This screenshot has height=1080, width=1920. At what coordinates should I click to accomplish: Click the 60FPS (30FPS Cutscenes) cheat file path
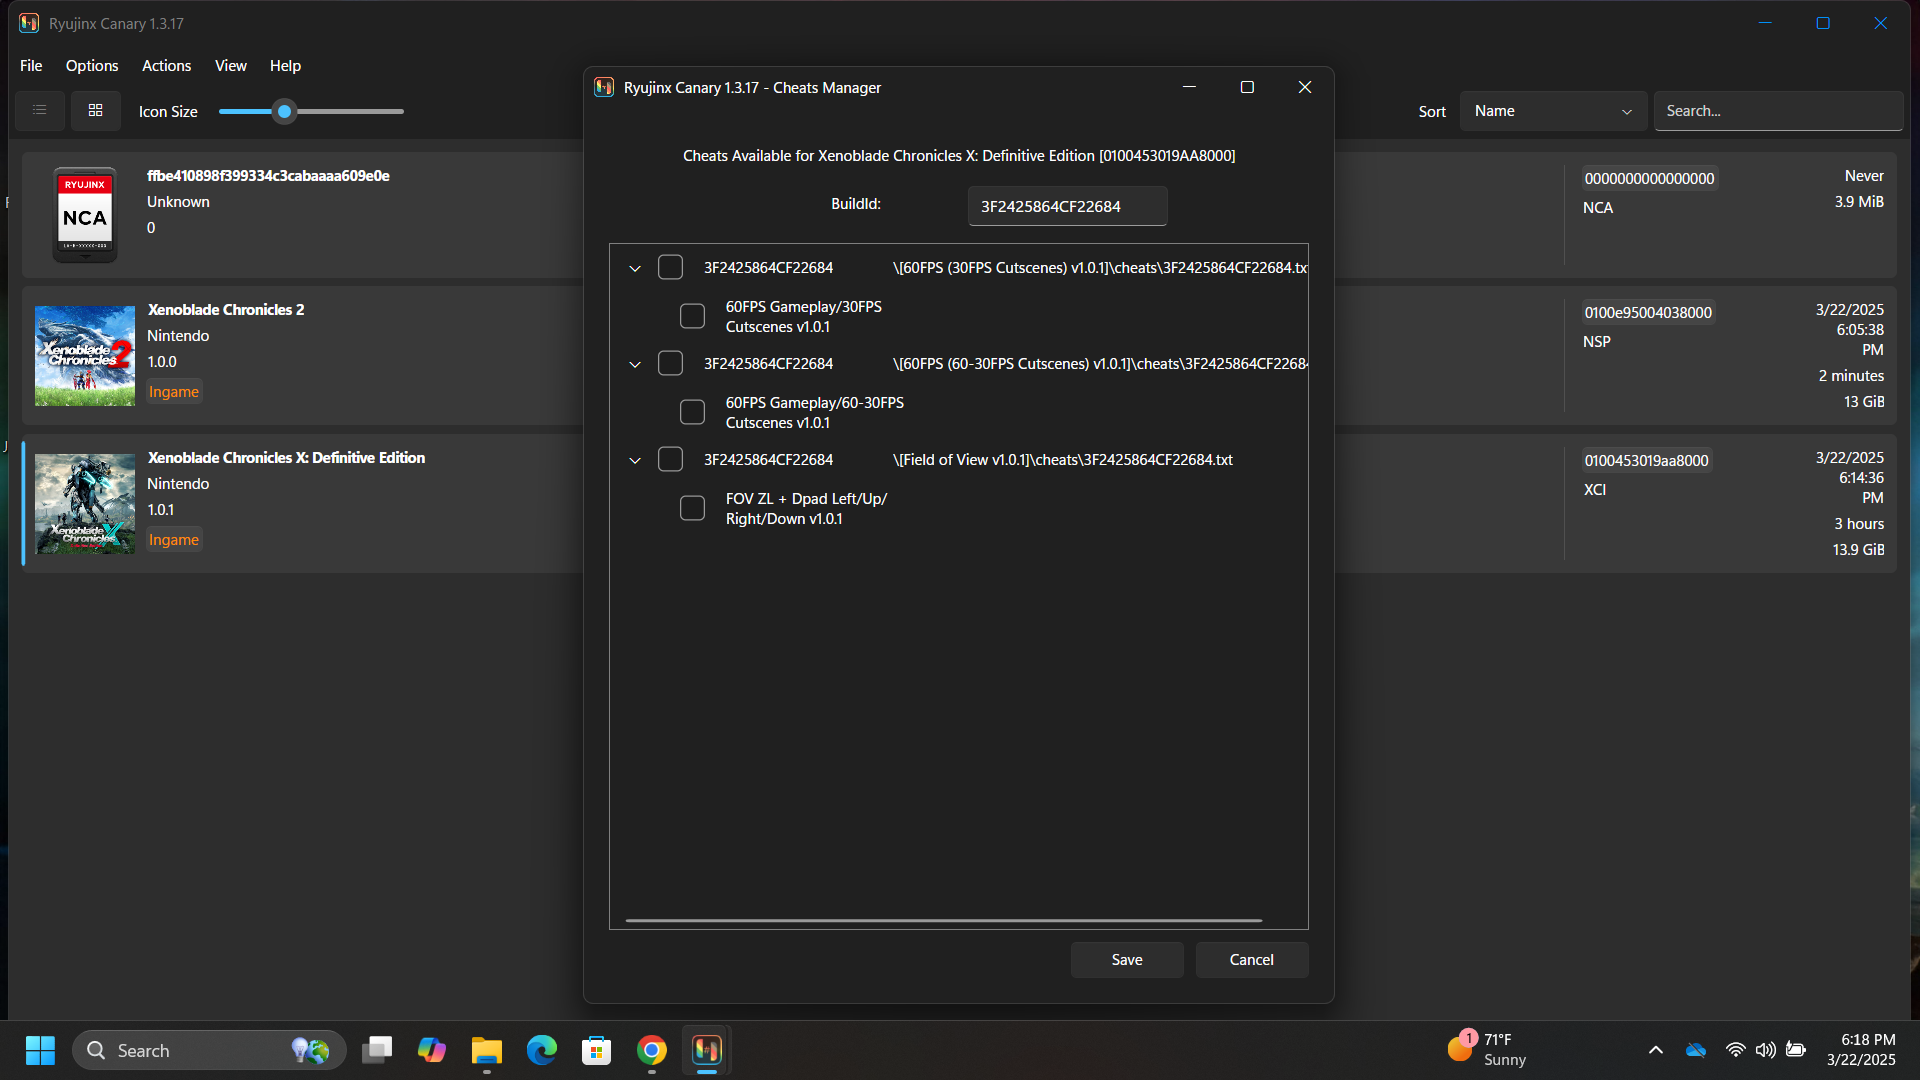tap(1100, 268)
